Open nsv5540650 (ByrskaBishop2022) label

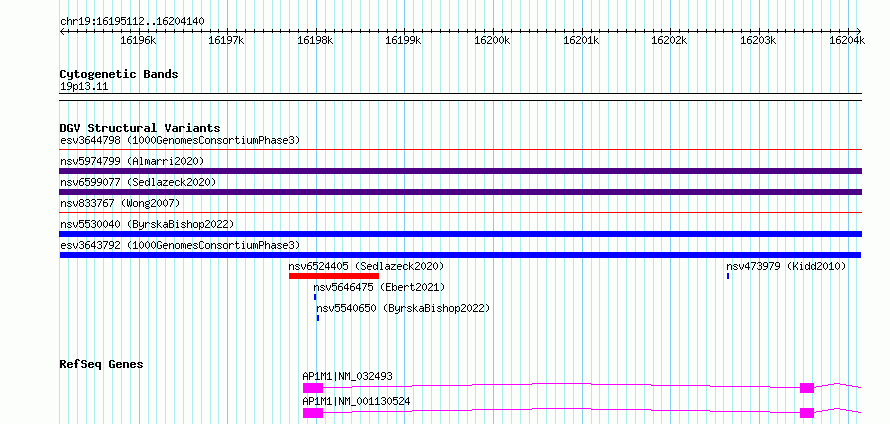coord(403,308)
